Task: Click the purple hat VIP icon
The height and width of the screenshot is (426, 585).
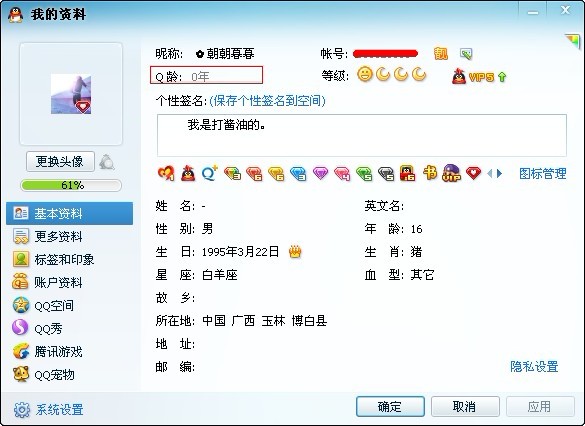Action: [x=451, y=173]
